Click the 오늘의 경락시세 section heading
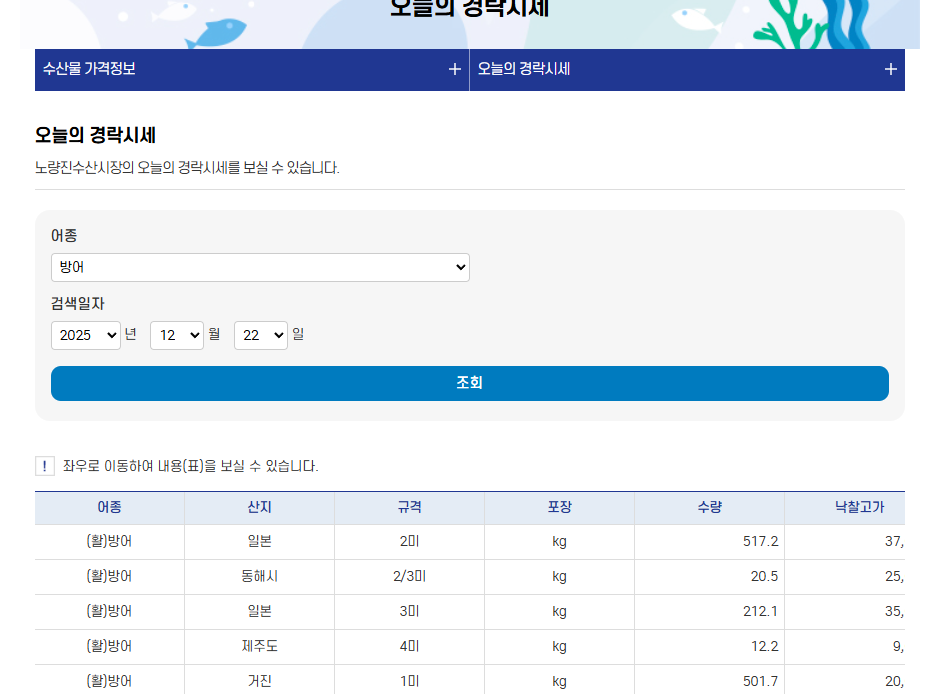 pyautogui.click(x=95, y=135)
